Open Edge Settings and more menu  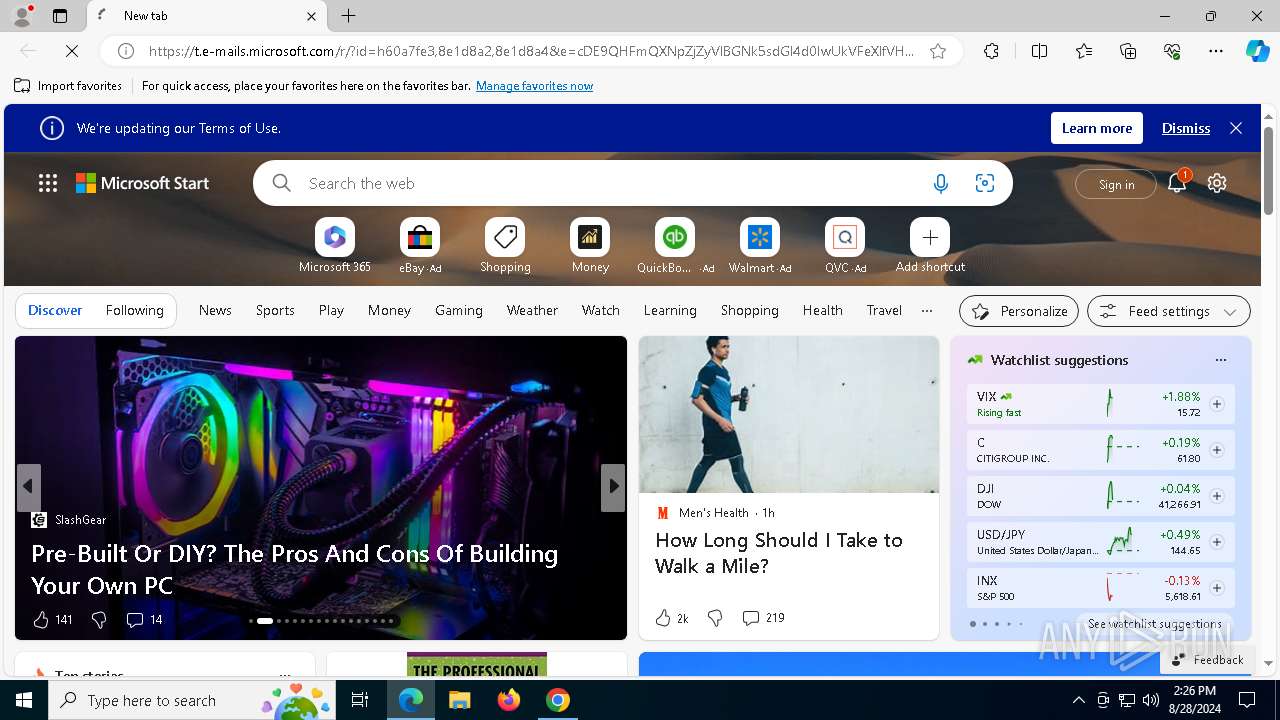(x=1216, y=51)
